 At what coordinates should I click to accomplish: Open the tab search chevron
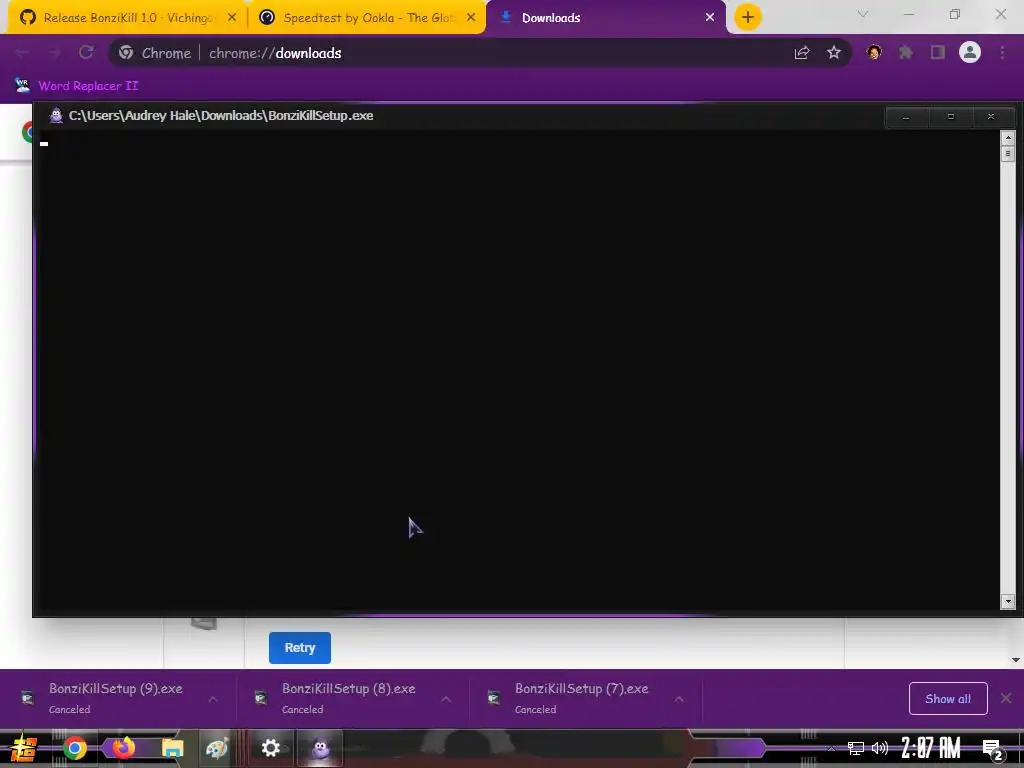pos(863,14)
